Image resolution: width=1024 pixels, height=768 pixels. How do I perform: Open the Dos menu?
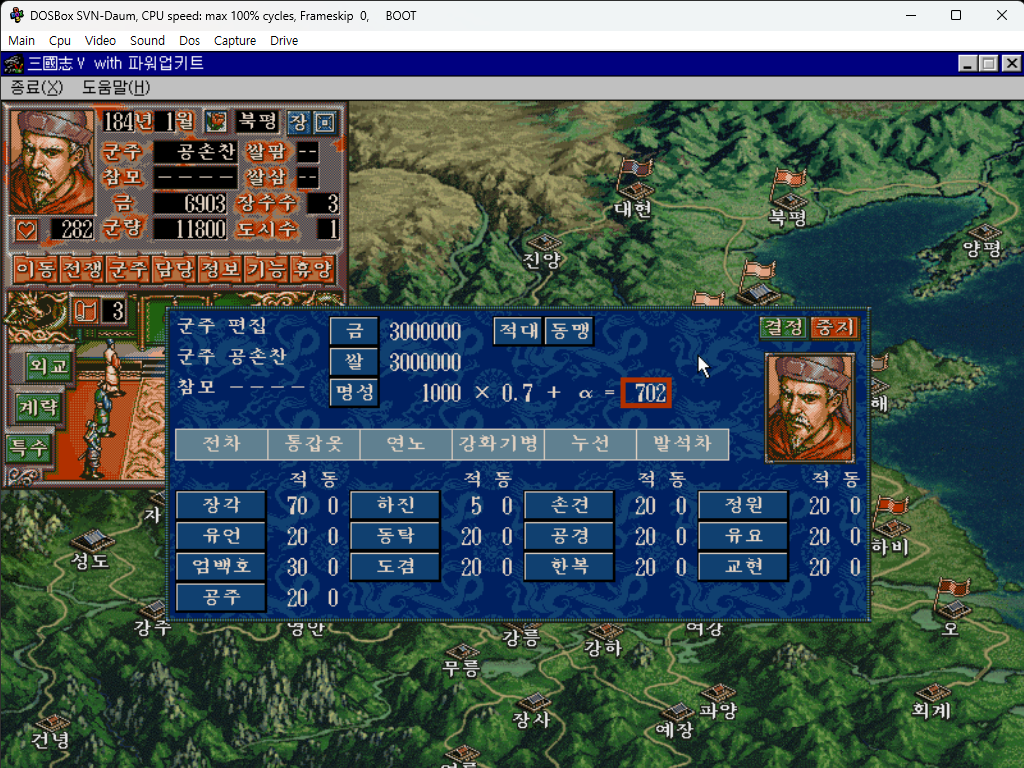189,40
